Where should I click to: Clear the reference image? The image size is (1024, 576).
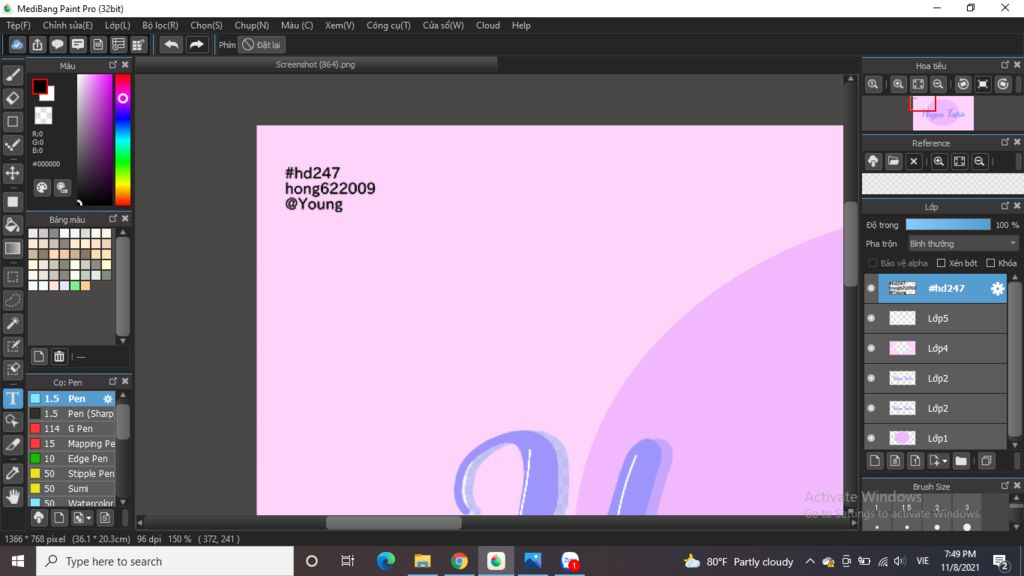[914, 161]
